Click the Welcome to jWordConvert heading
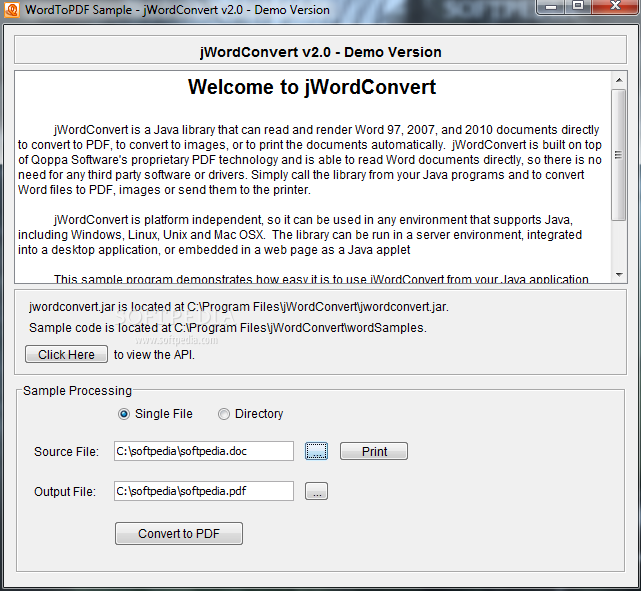Viewport: 641px width, 591px height. point(312,87)
